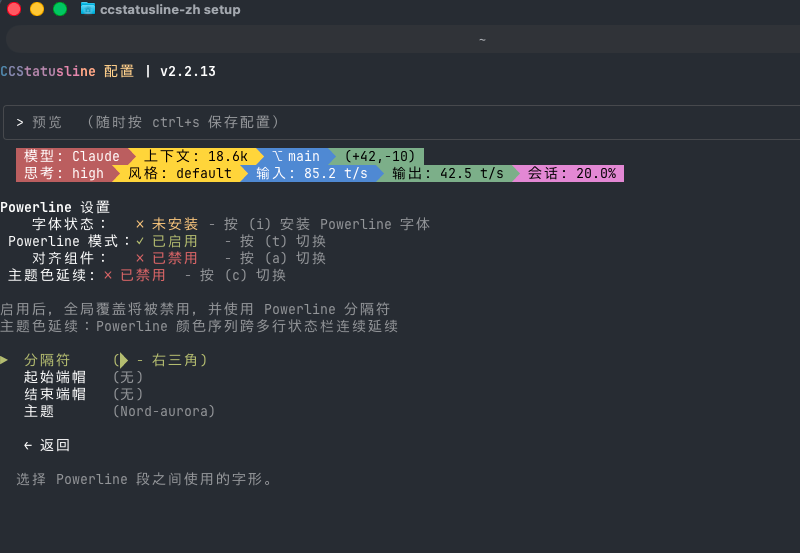Click the 按 (i) 安装 Powerline 字体 hint
This screenshot has height=553, width=800.
pos(327,224)
